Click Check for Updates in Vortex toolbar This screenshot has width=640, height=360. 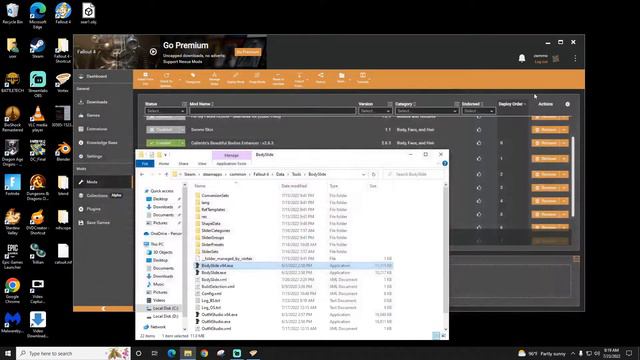coord(166,79)
